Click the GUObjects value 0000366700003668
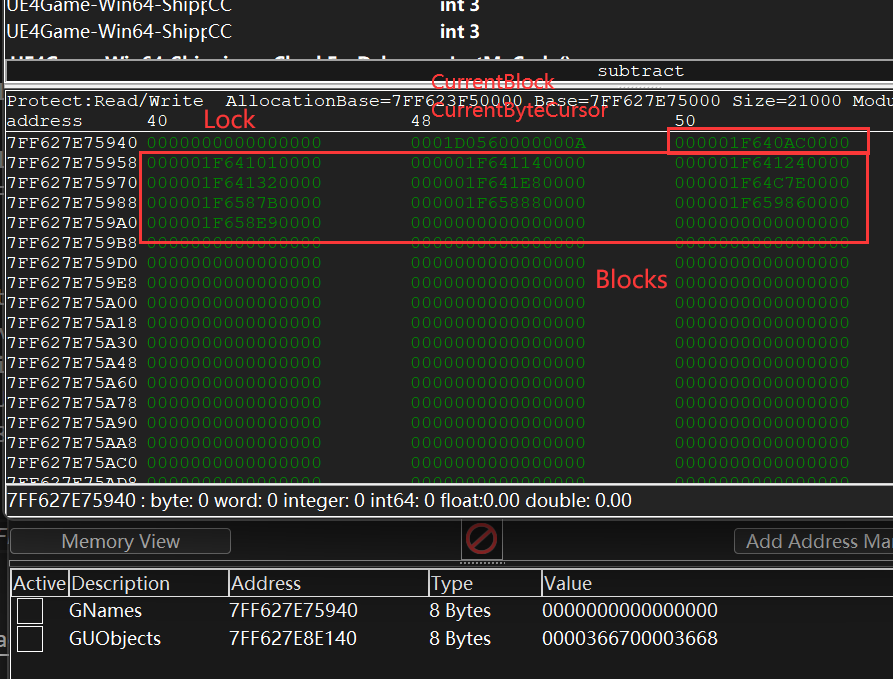 [629, 638]
